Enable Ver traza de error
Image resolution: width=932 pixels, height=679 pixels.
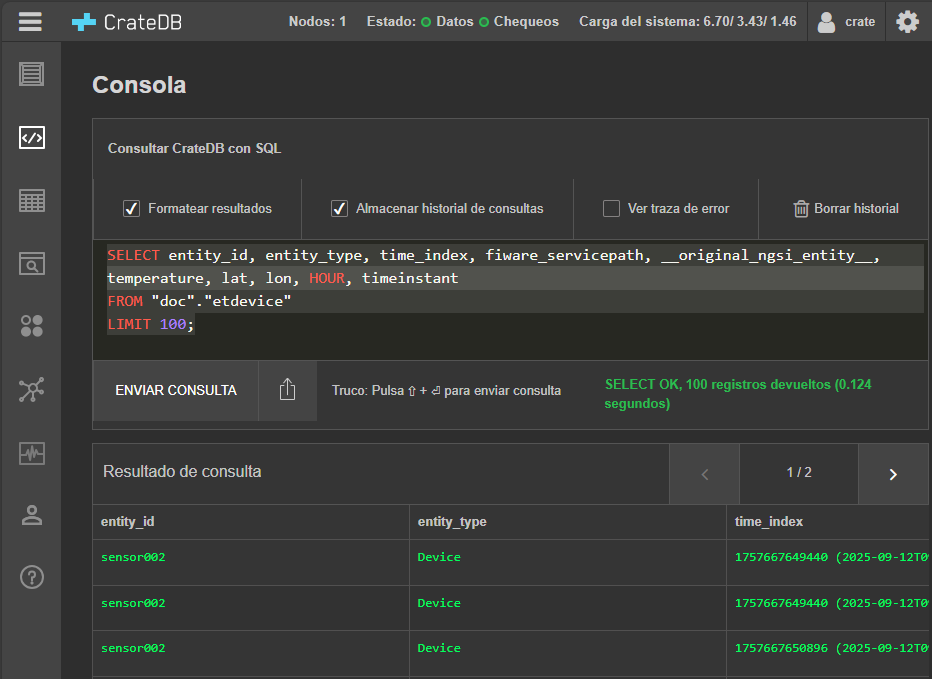(611, 209)
